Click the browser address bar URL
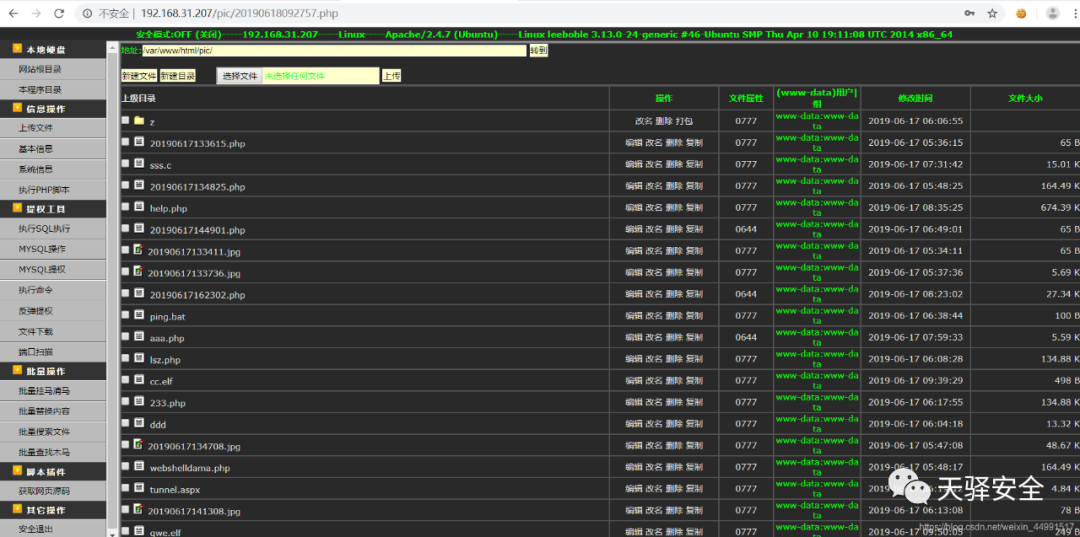The height and width of the screenshot is (537, 1080). click(239, 13)
